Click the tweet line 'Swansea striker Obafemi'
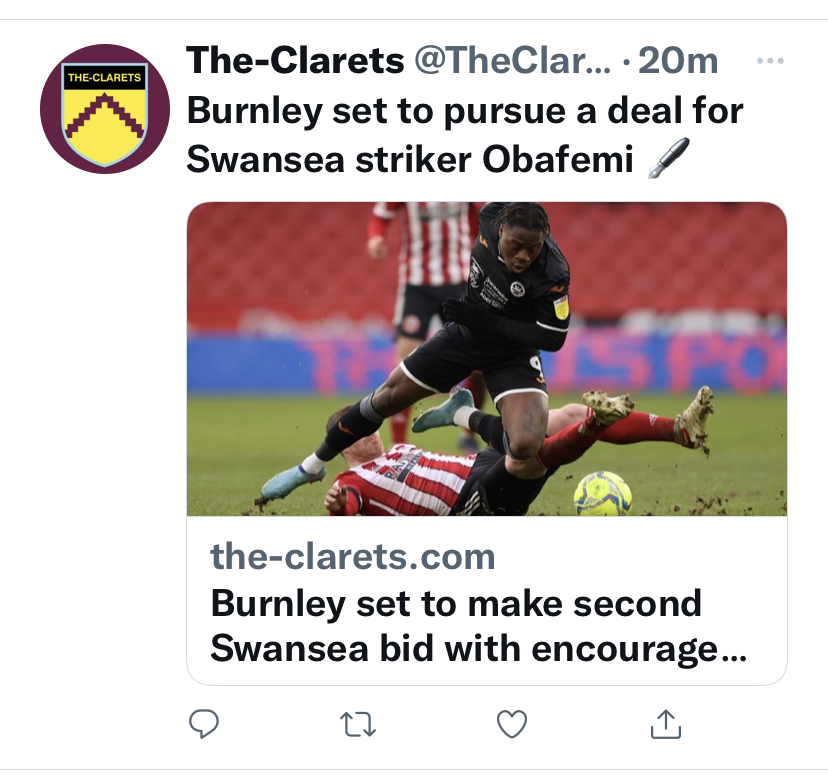Image resolution: width=828 pixels, height=779 pixels. (410, 160)
